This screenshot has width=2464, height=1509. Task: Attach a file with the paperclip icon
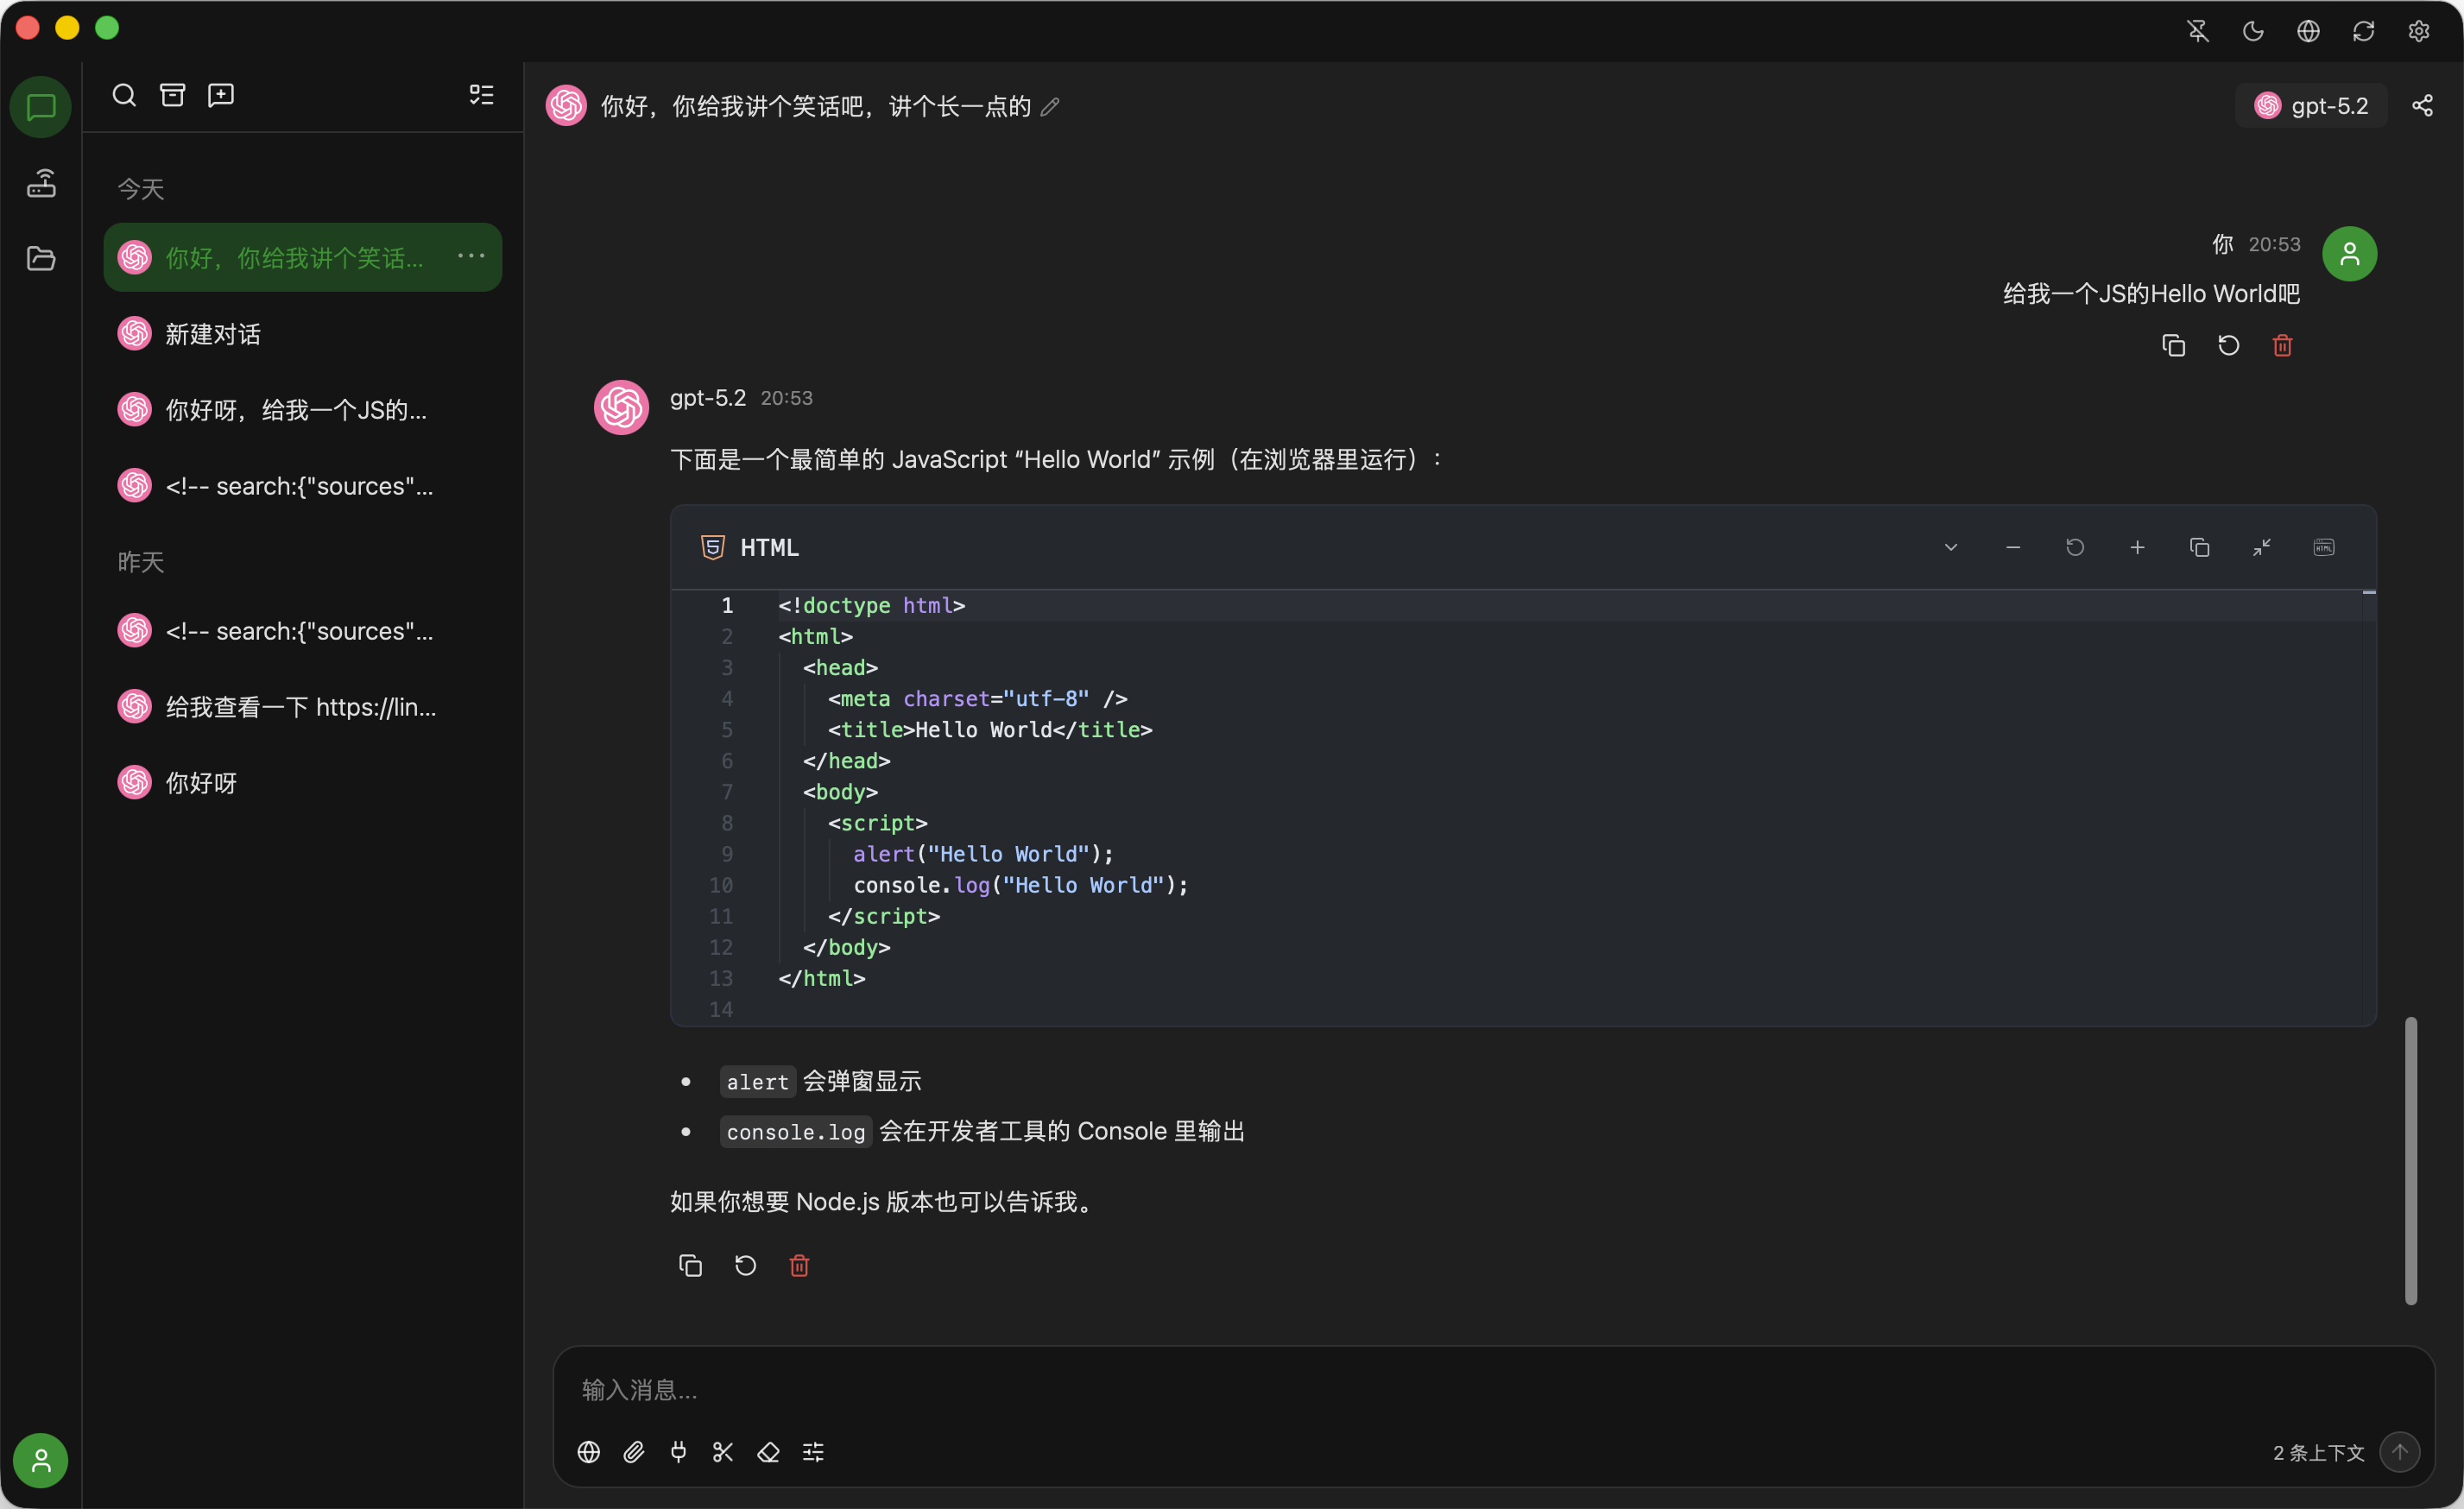pyautogui.click(x=634, y=1452)
